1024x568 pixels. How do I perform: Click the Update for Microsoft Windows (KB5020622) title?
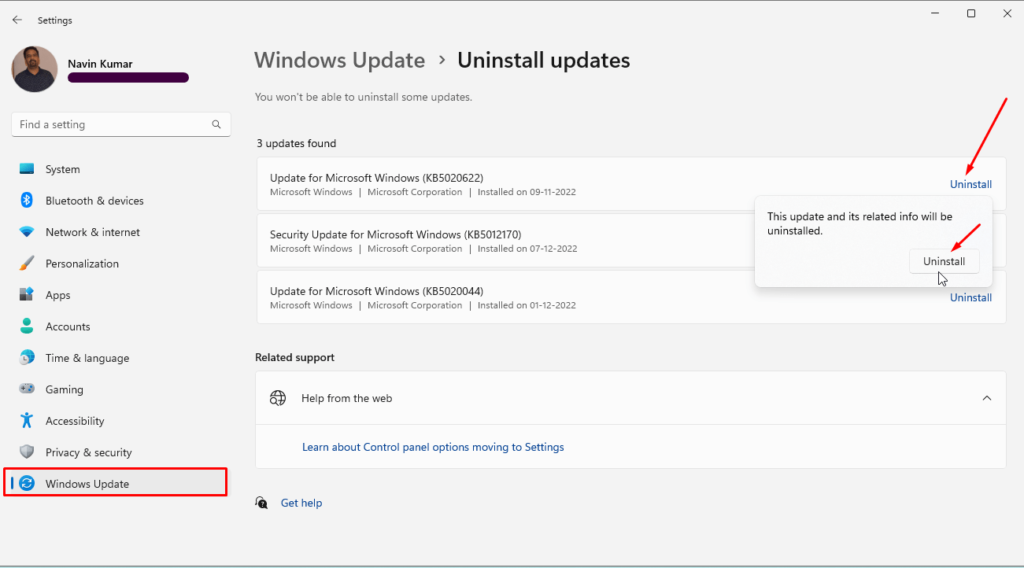(377, 178)
